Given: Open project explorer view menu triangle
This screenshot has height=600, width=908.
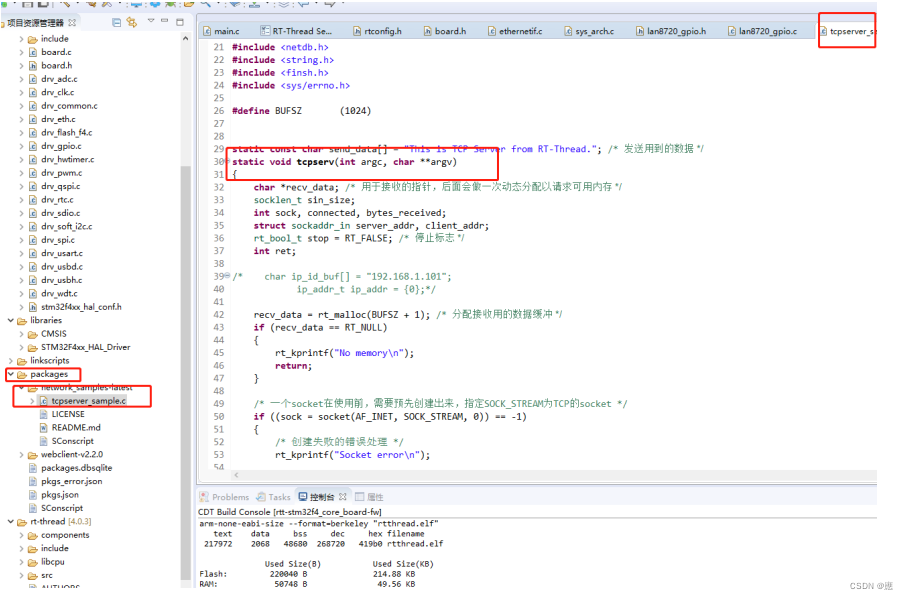Looking at the screenshot, I should [151, 21].
